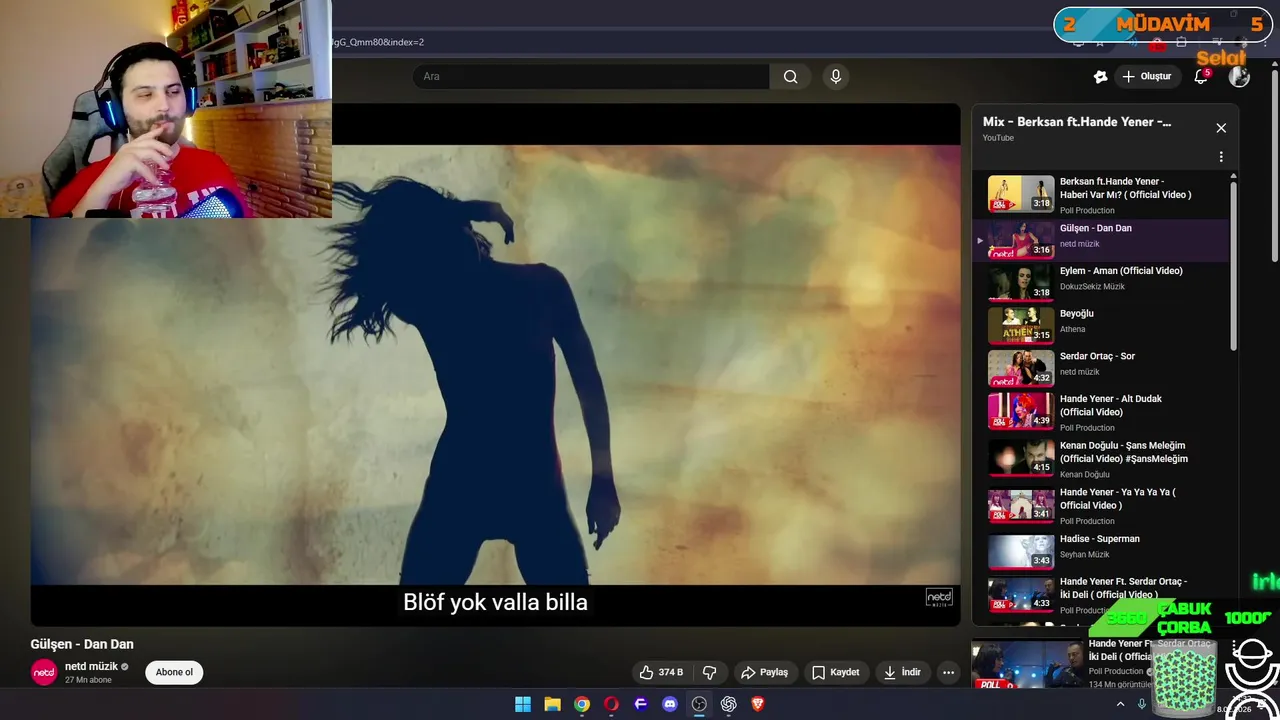The image size is (1280, 720).
Task: Click the video player area
Action: click(x=495, y=365)
